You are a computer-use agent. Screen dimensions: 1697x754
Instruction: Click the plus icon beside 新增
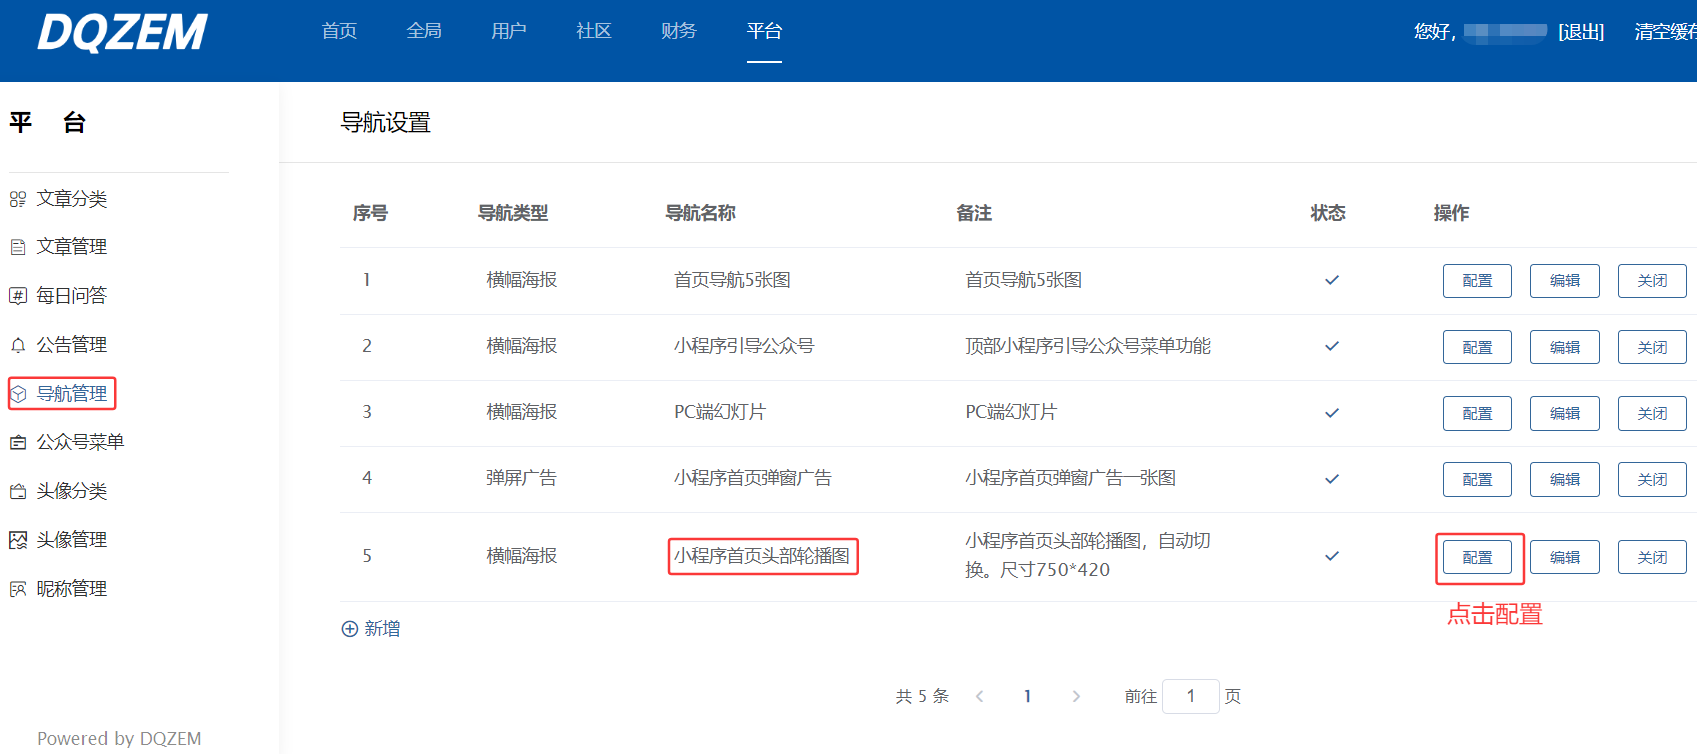tap(350, 629)
